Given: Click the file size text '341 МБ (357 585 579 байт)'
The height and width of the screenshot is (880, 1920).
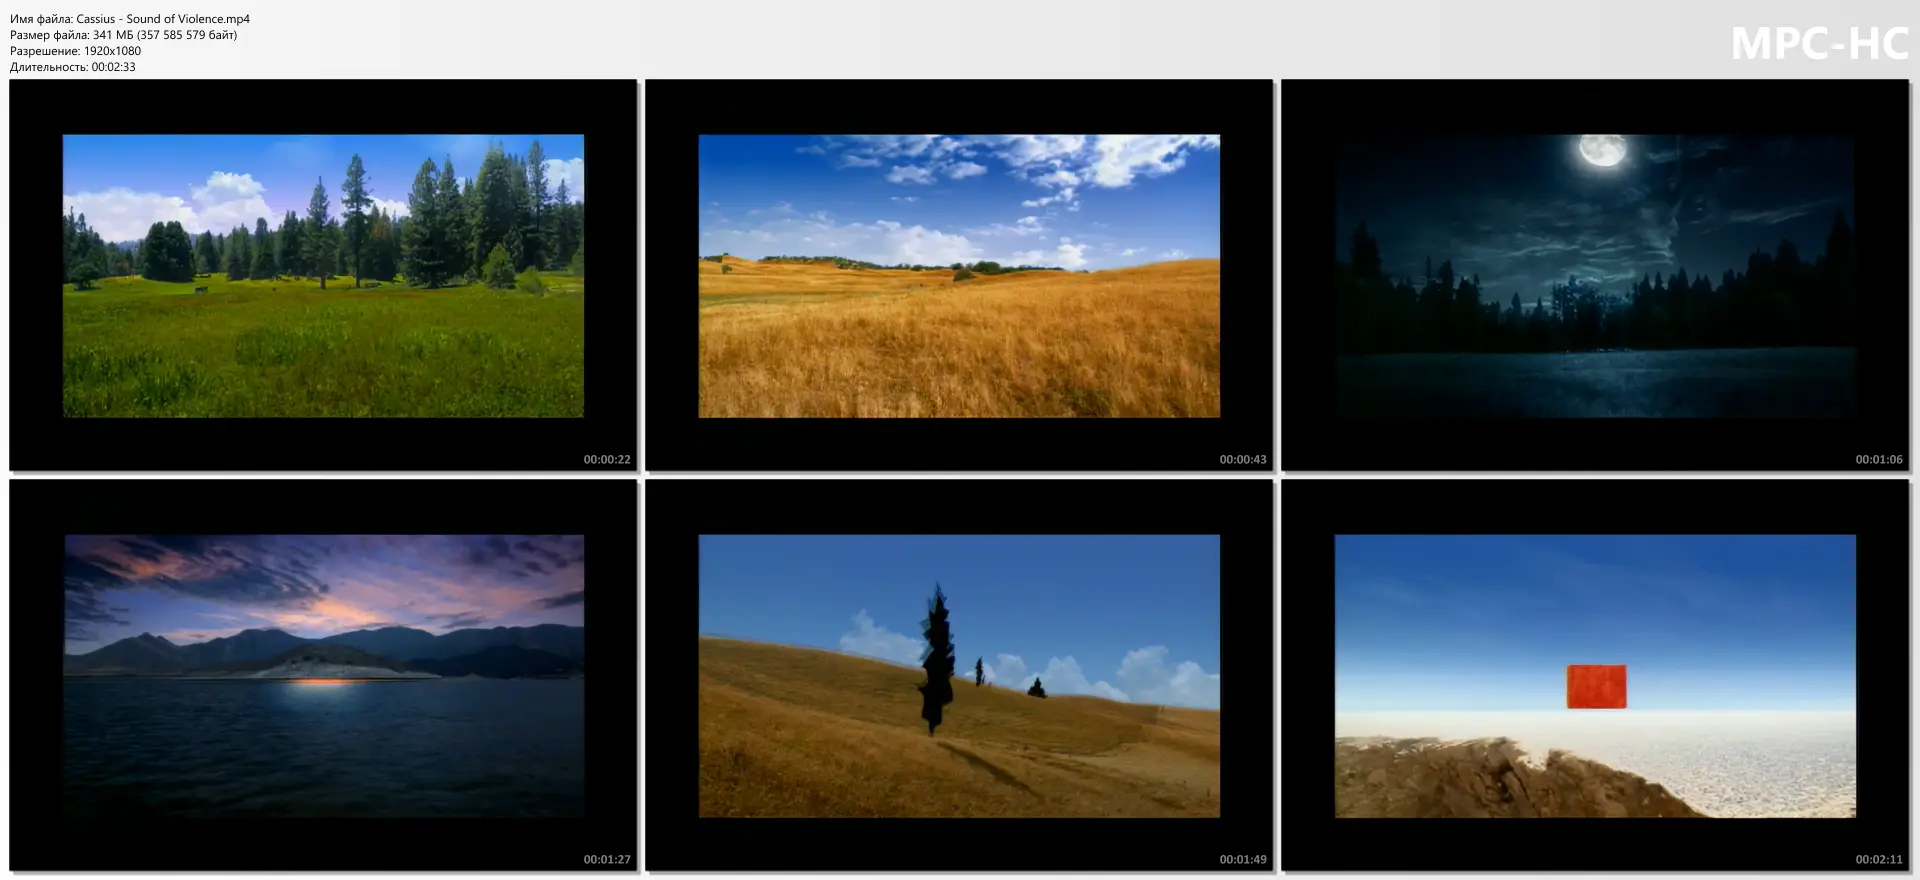Looking at the screenshot, I should point(165,35).
